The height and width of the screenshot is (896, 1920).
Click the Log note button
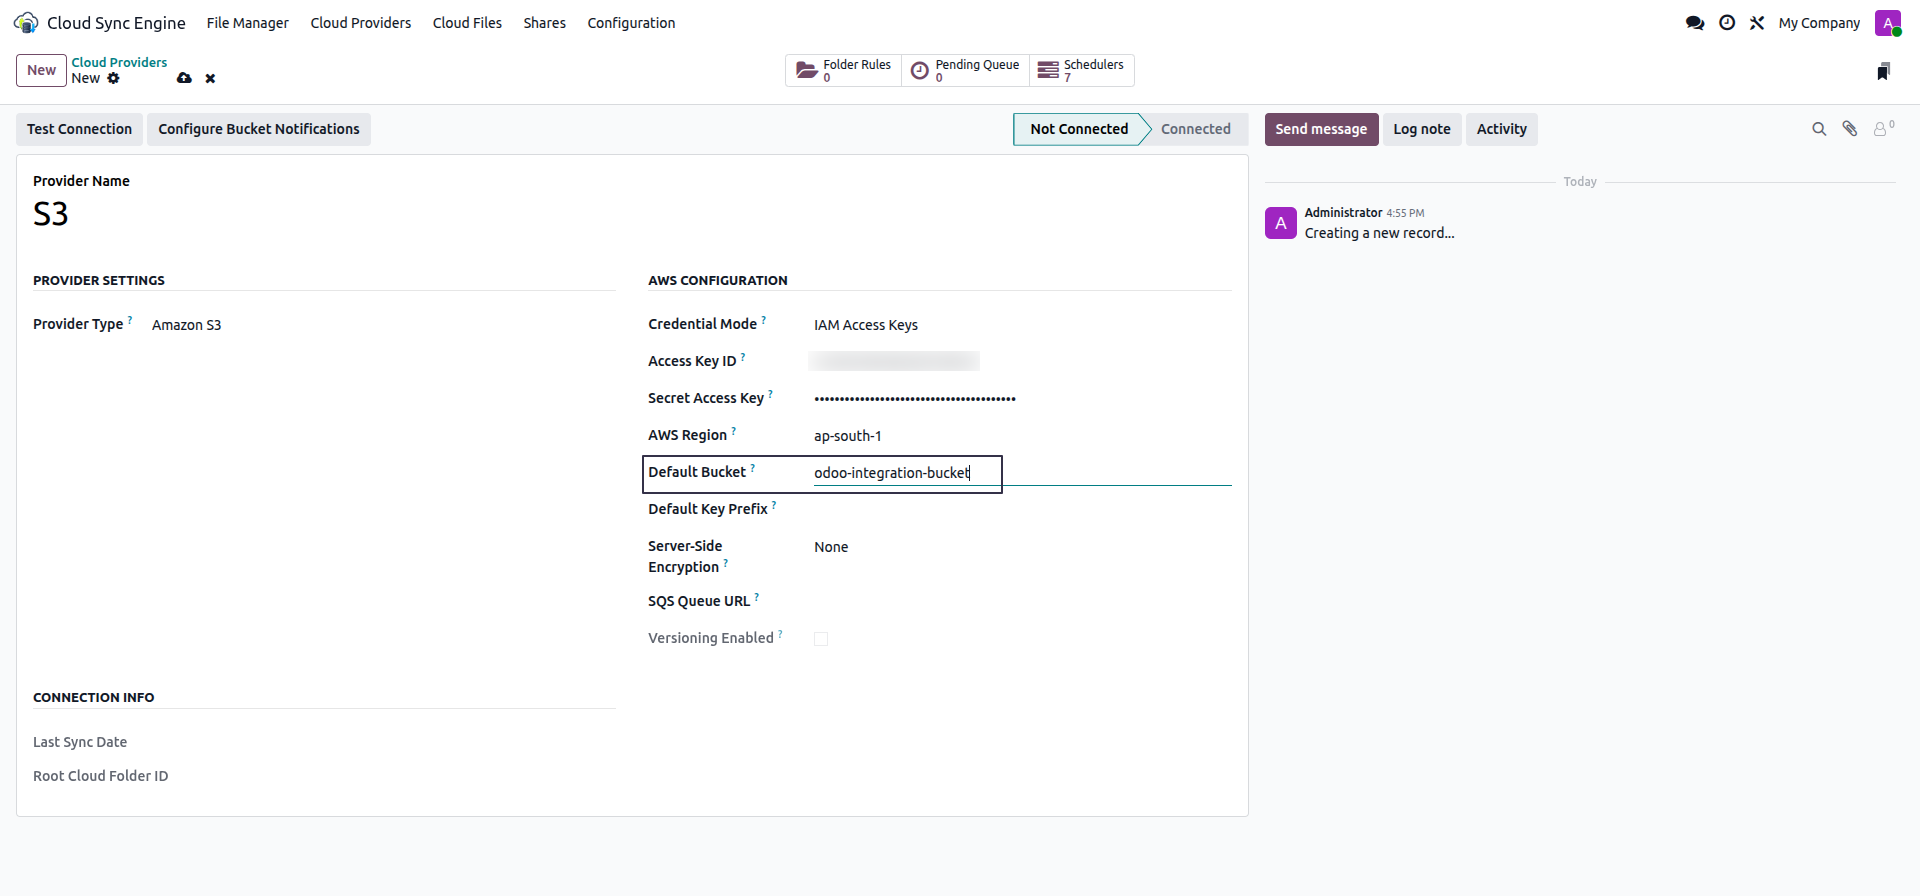tap(1422, 129)
